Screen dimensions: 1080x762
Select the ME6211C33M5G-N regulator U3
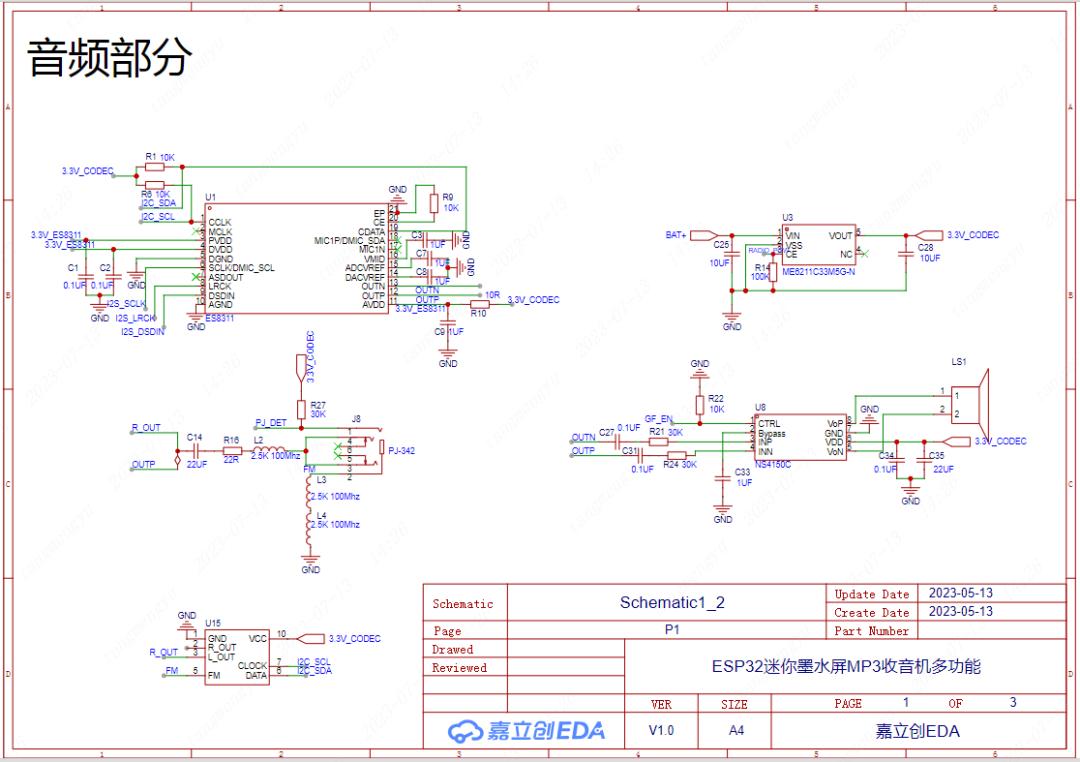[x=820, y=245]
